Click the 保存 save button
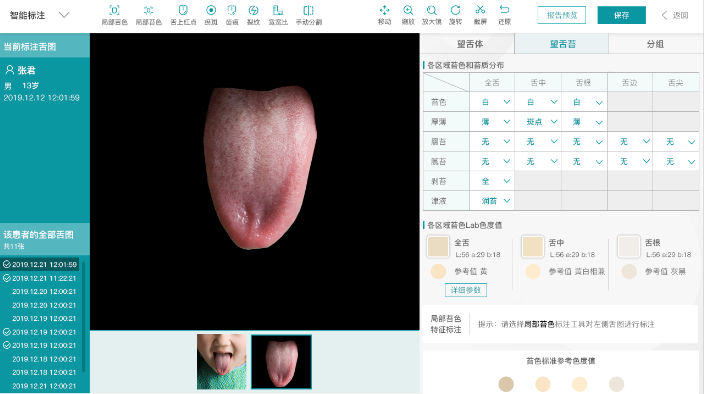Viewport: 704px width, 394px height. [x=621, y=15]
